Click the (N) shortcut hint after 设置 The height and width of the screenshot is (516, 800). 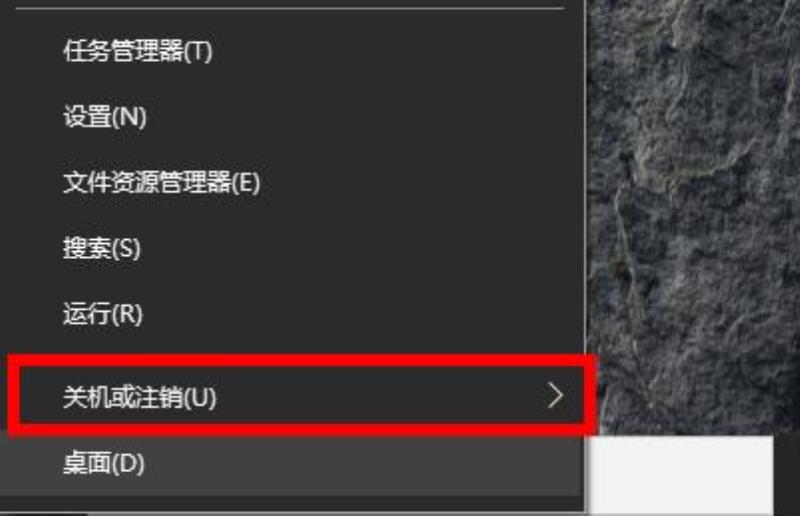[129, 117]
